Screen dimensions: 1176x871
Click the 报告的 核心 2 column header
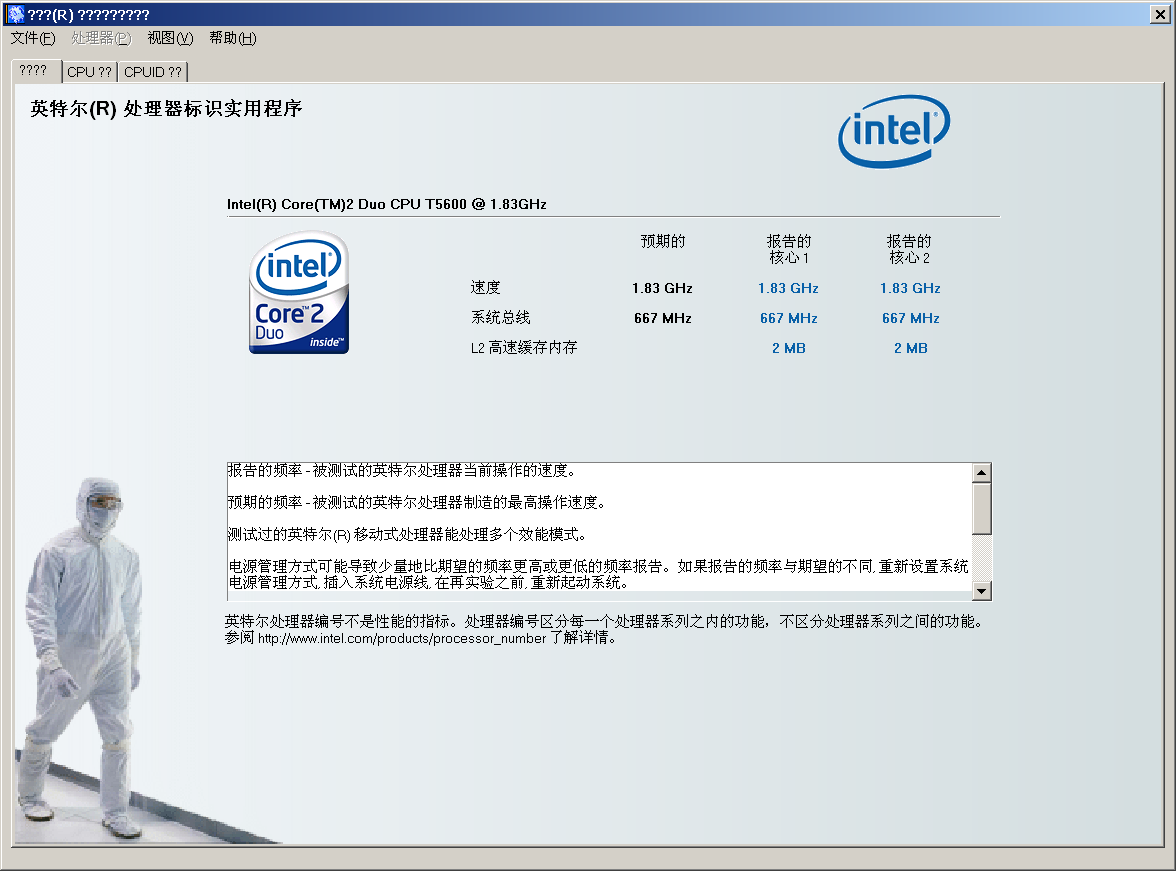pos(909,249)
